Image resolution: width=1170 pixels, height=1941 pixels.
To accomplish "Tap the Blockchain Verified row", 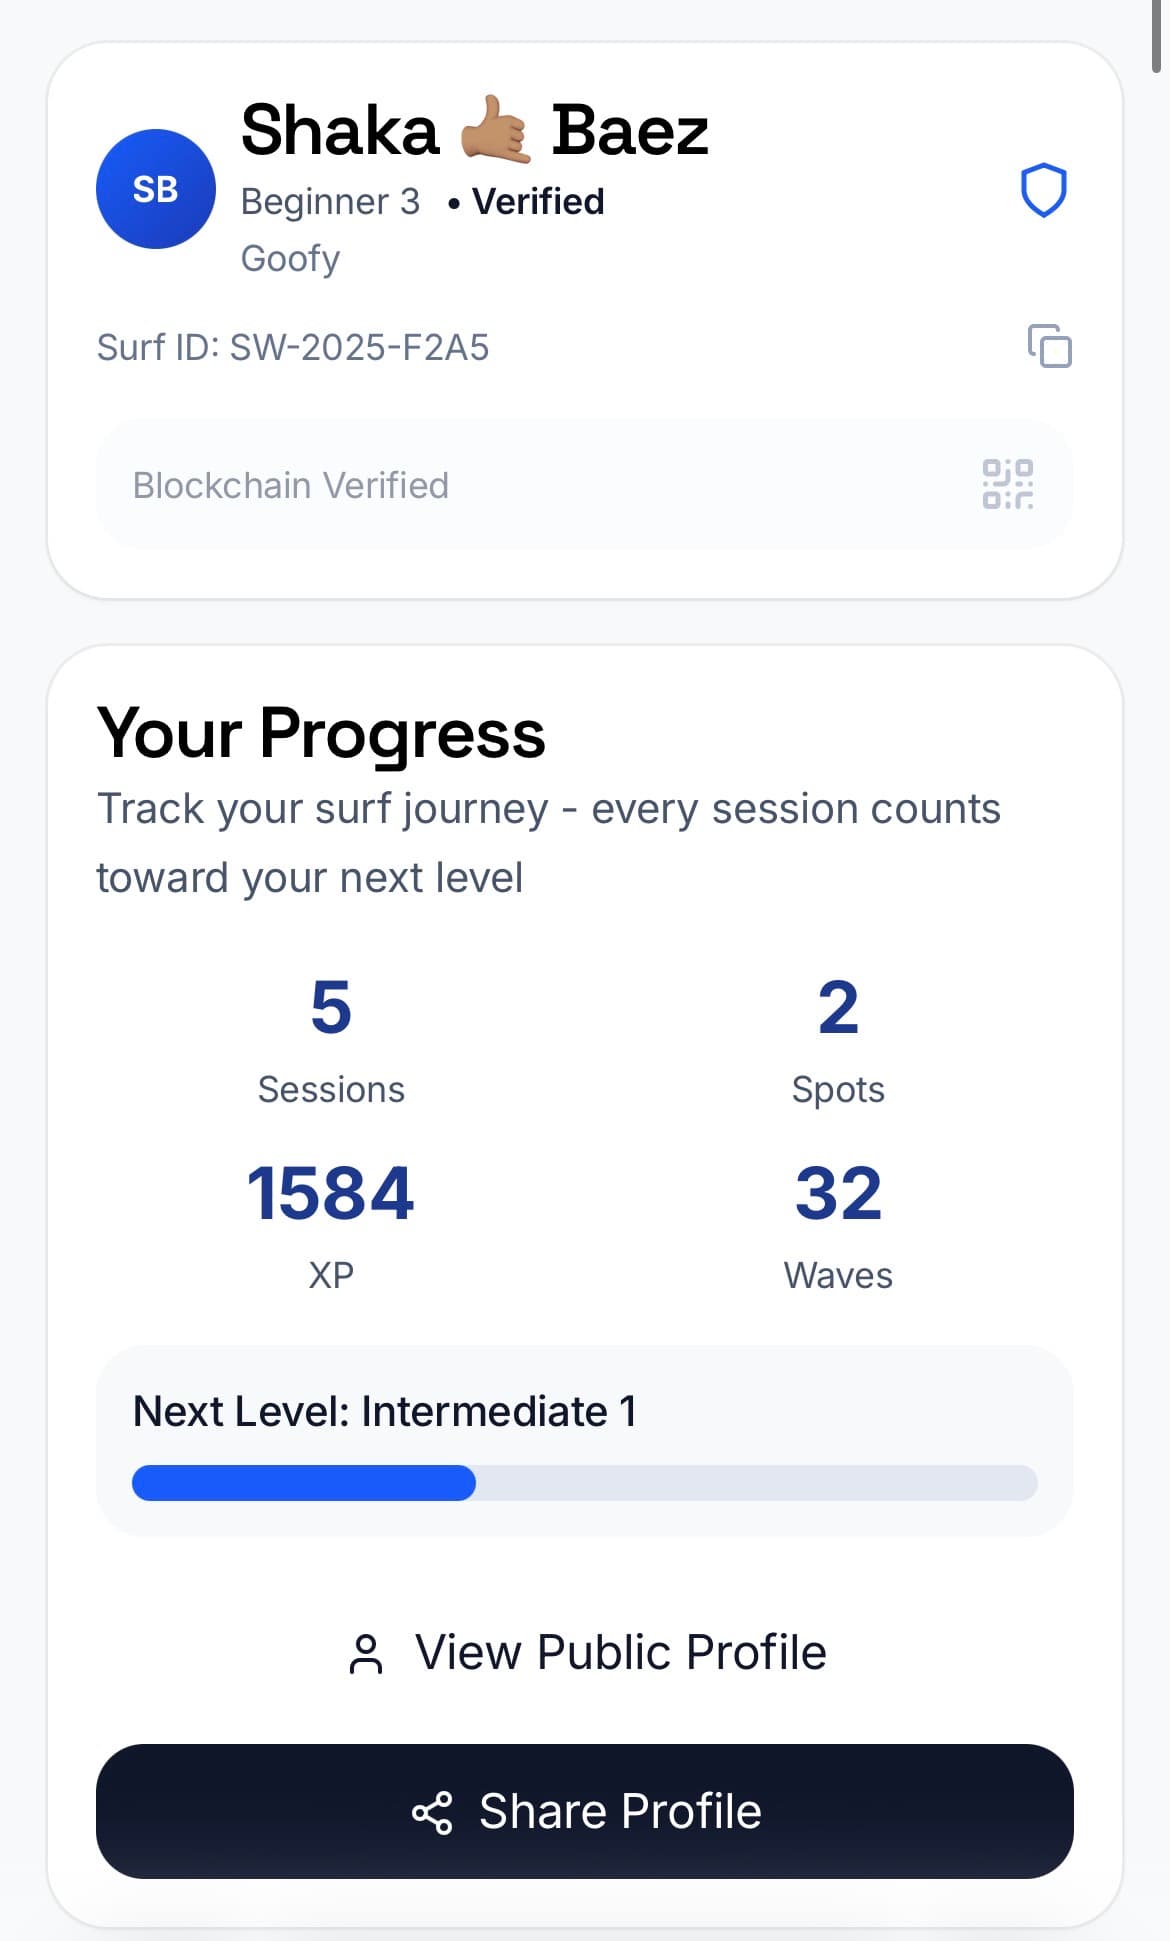I will click(x=584, y=485).
